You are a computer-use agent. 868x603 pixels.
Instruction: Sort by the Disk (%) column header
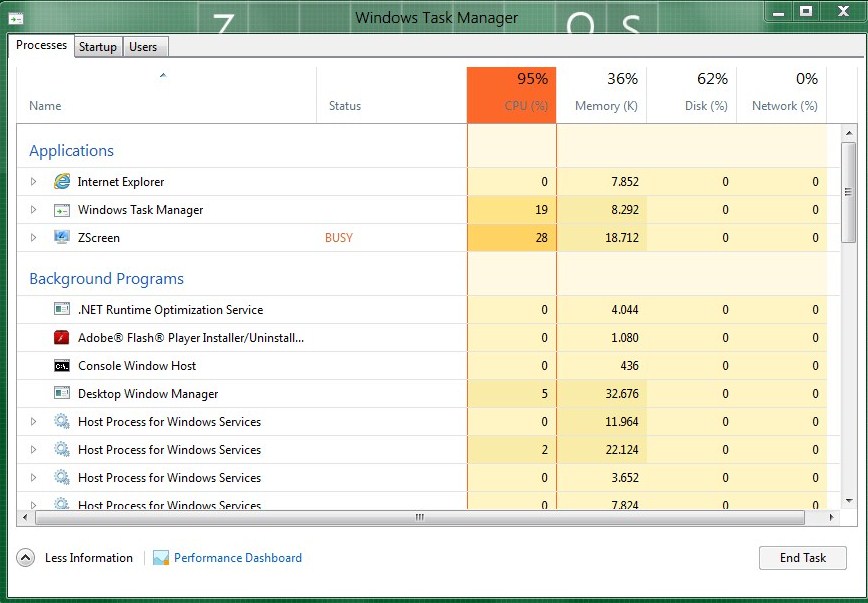click(691, 95)
